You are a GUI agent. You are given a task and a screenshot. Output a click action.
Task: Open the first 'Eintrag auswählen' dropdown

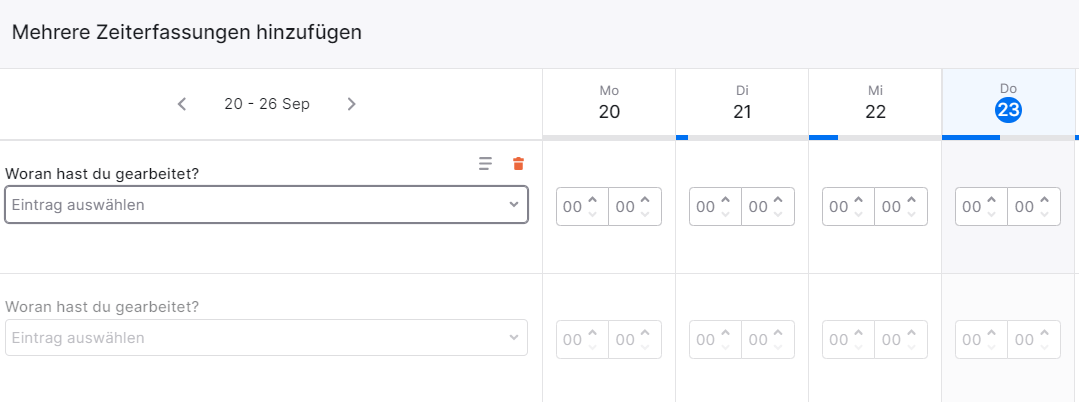(x=266, y=204)
